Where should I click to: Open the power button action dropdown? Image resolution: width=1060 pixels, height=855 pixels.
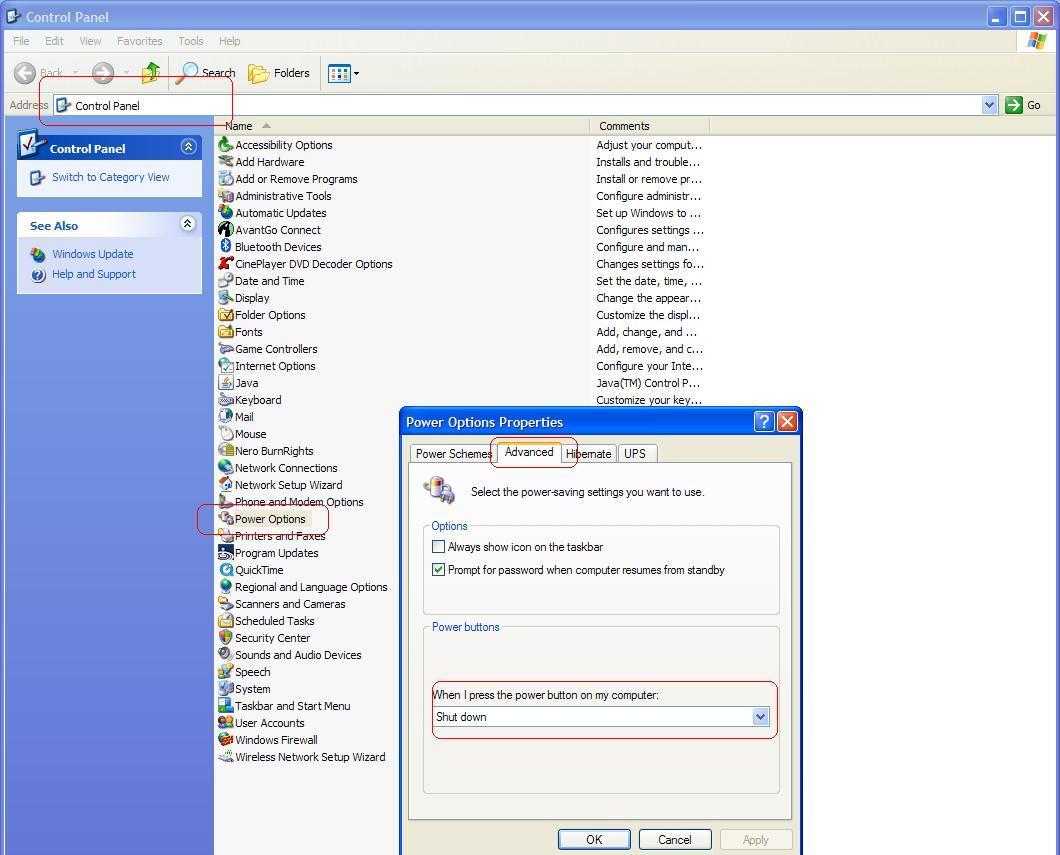[760, 717]
